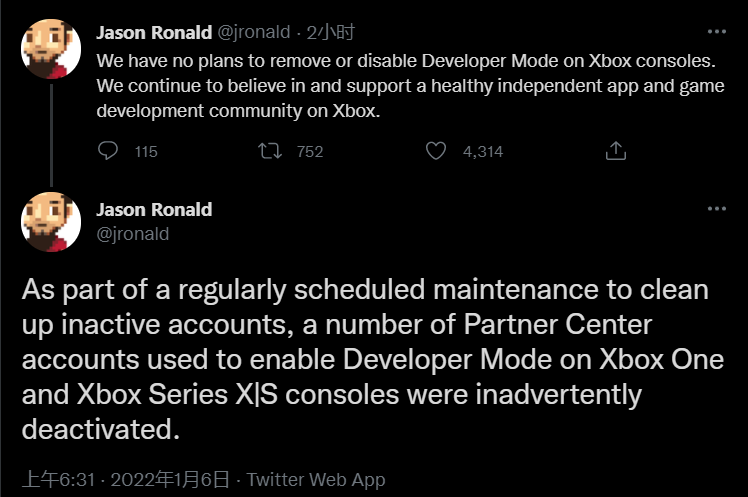The image size is (748, 497).
Task: Like the first tweet with heart icon
Action: (x=435, y=151)
